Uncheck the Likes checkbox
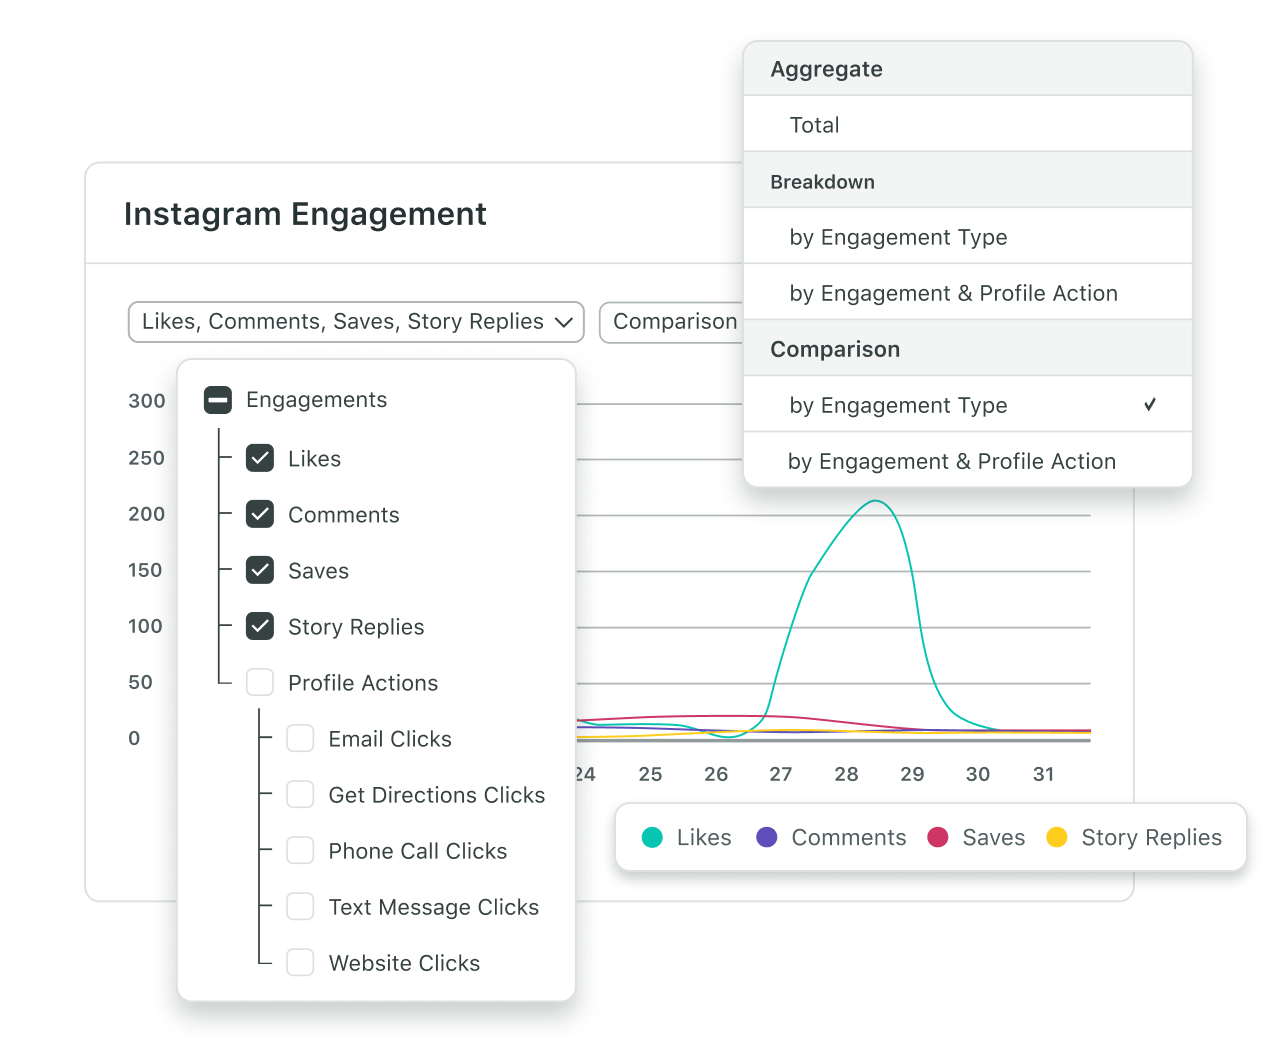Image resolution: width=1280 pixels, height=1042 pixels. click(x=260, y=458)
